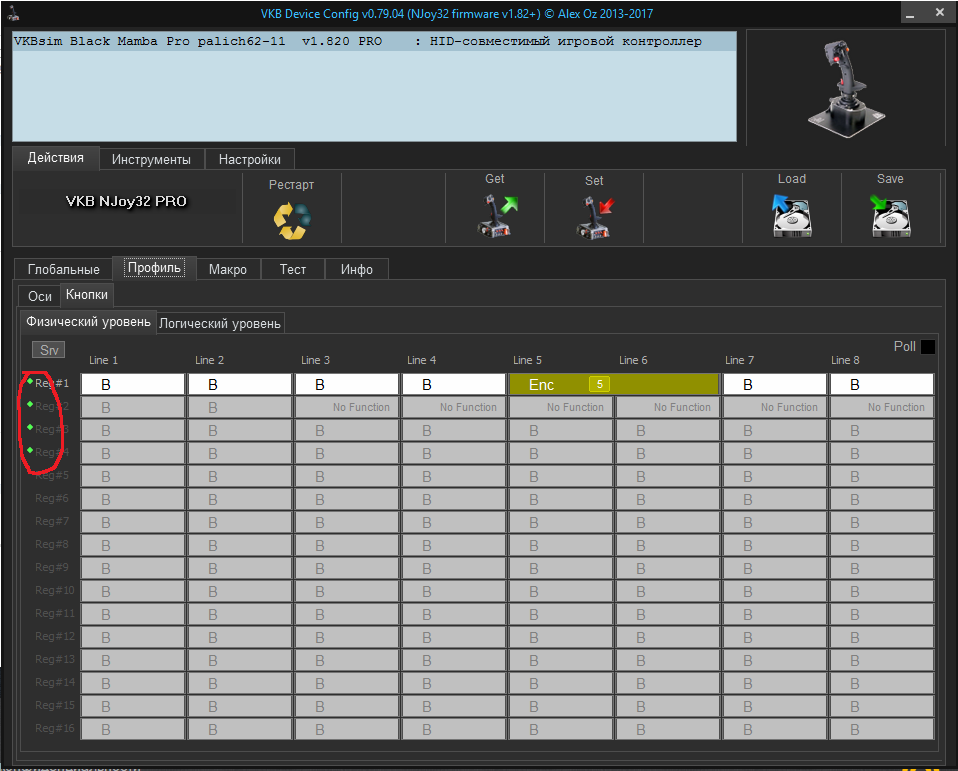Select the Reg#1 Line 4 button cell
958x771 pixels.
coord(453,384)
